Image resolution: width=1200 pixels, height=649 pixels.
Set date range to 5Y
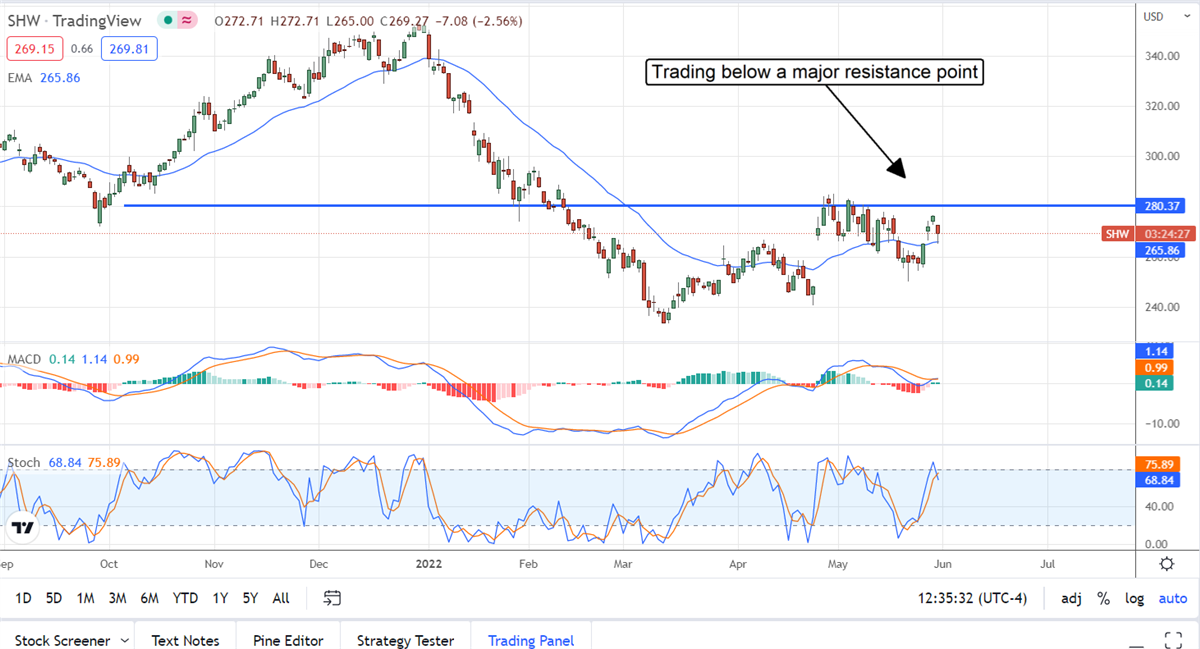click(x=250, y=598)
